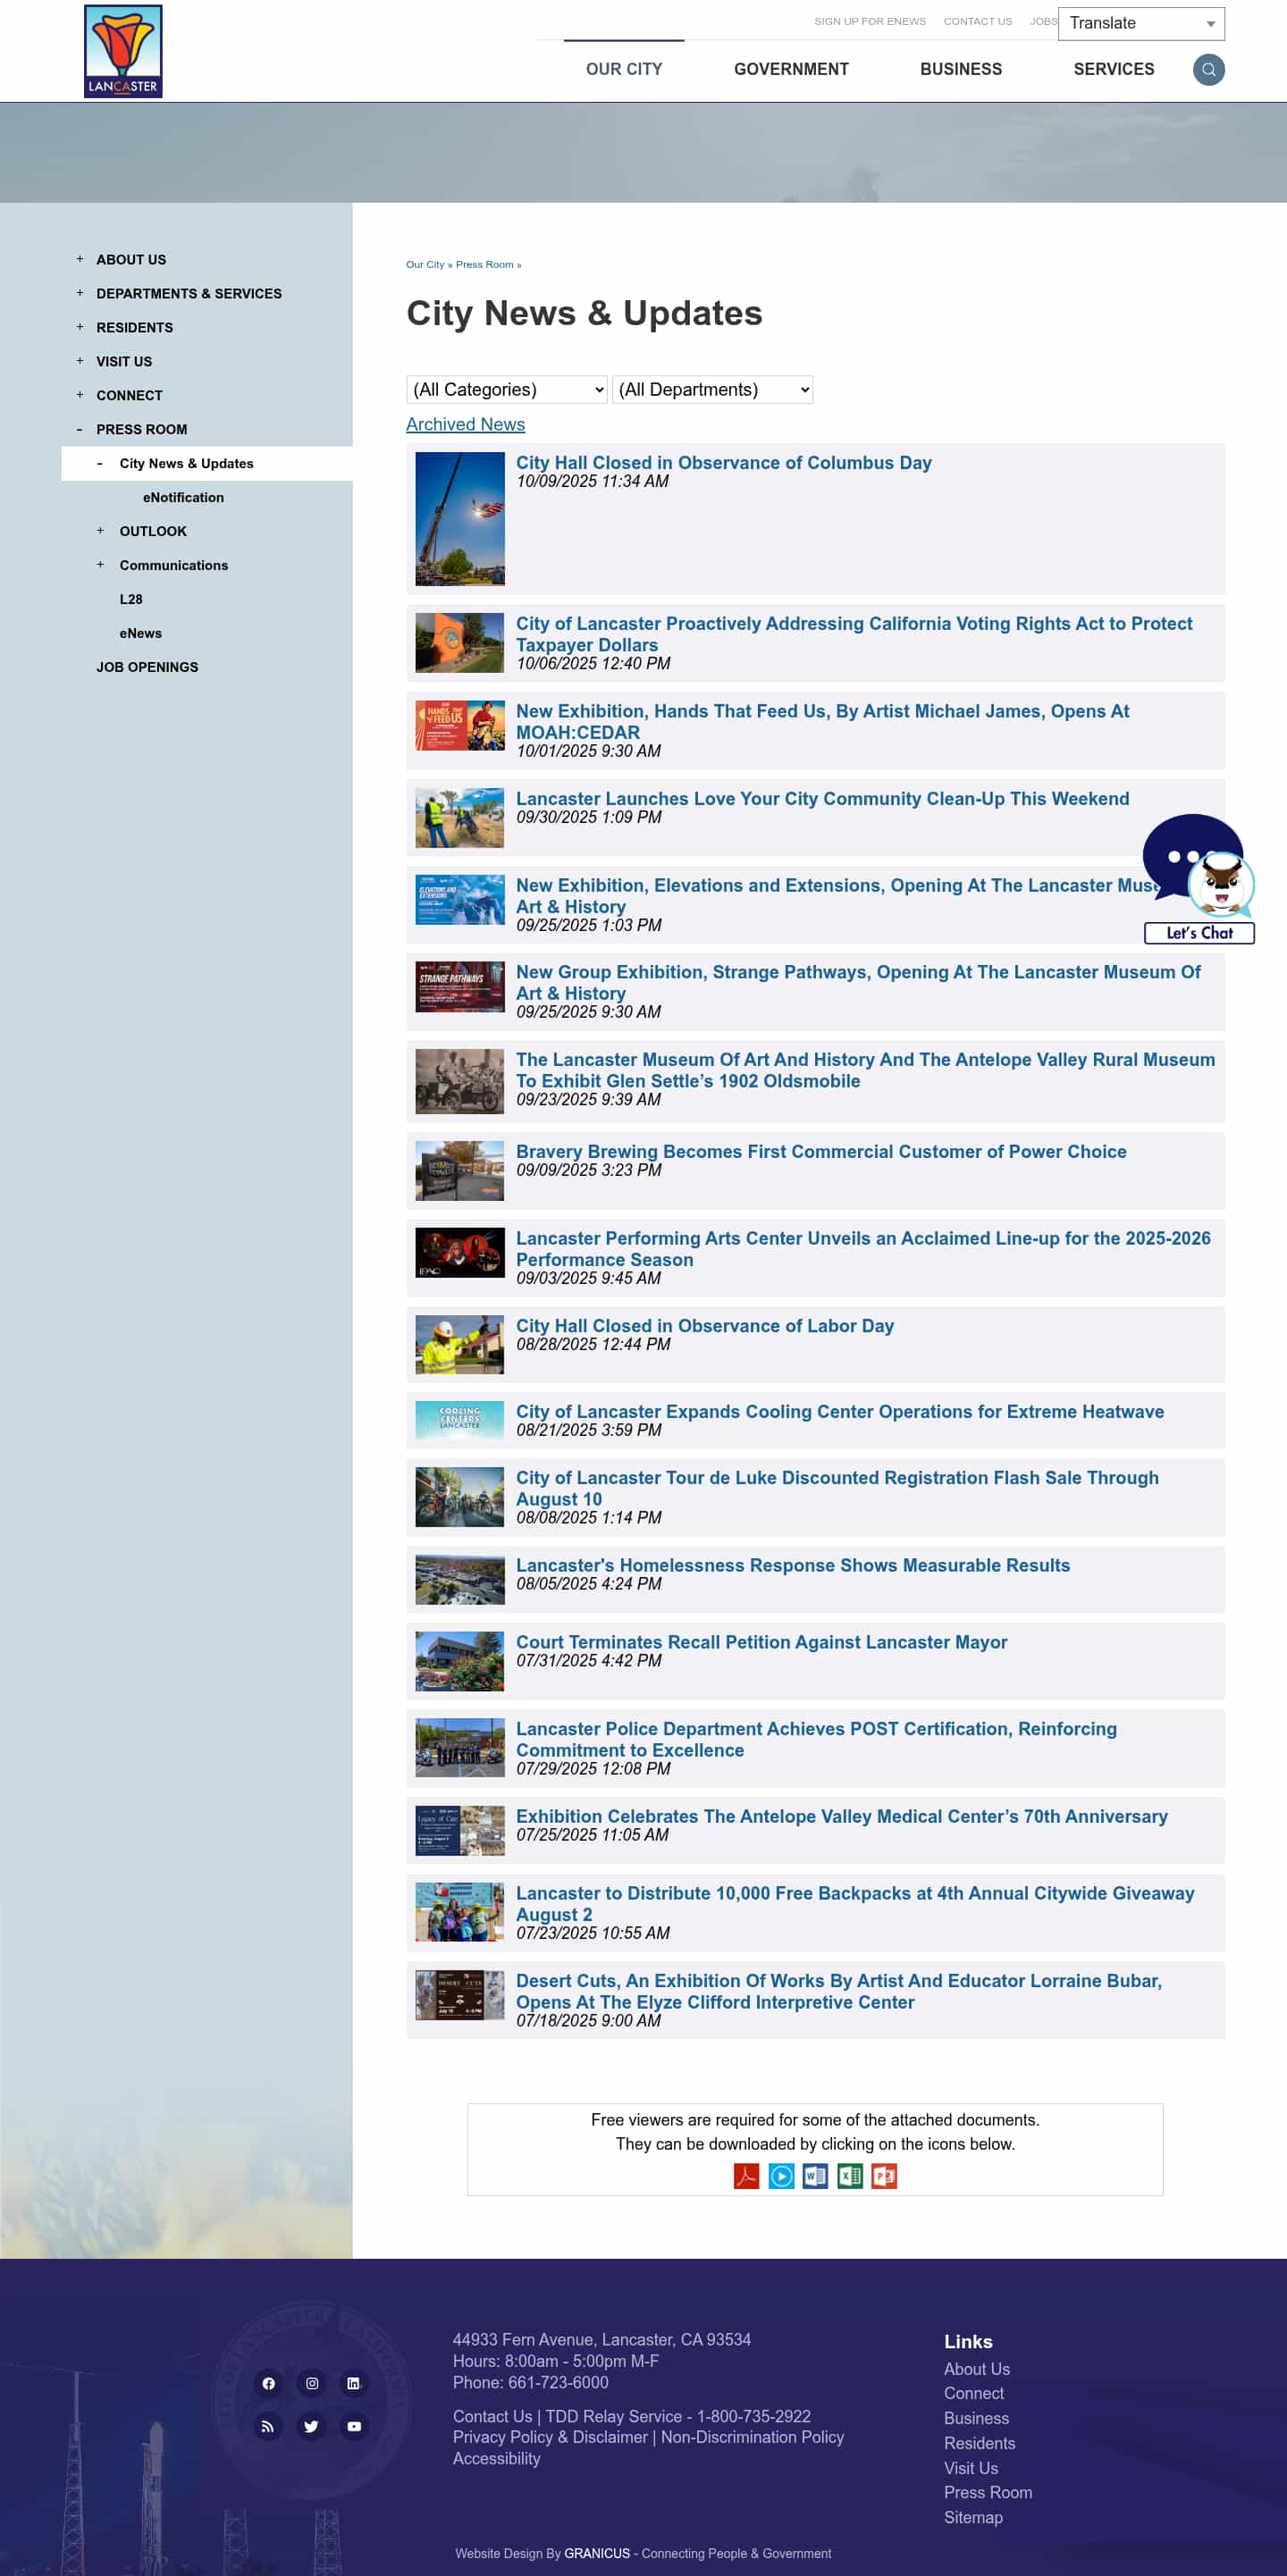Click the 1902 Oldsmobile article thumbnail
Screen dimensions: 1287x2576
[460, 1081]
